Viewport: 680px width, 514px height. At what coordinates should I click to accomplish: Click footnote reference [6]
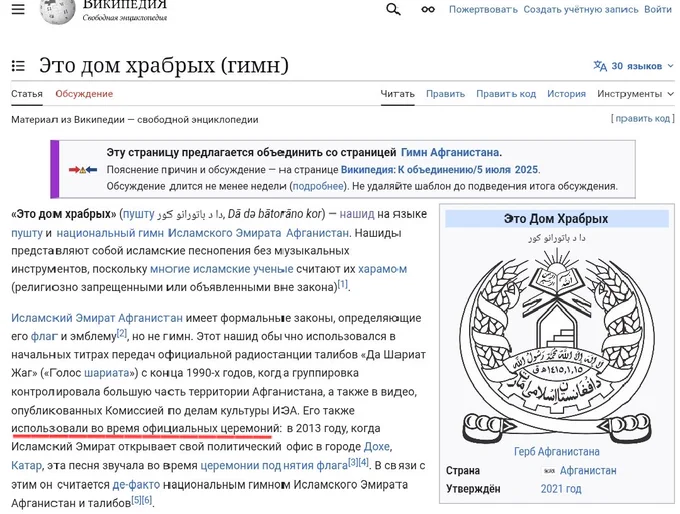147,500
